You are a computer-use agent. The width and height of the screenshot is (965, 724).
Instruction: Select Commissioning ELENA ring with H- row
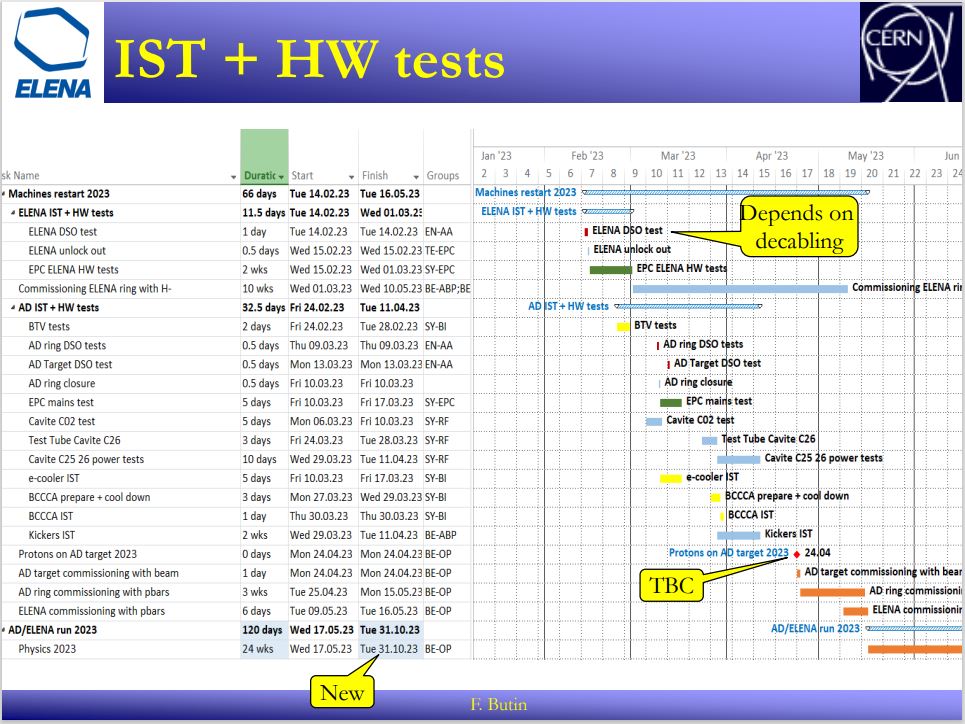coord(237,289)
